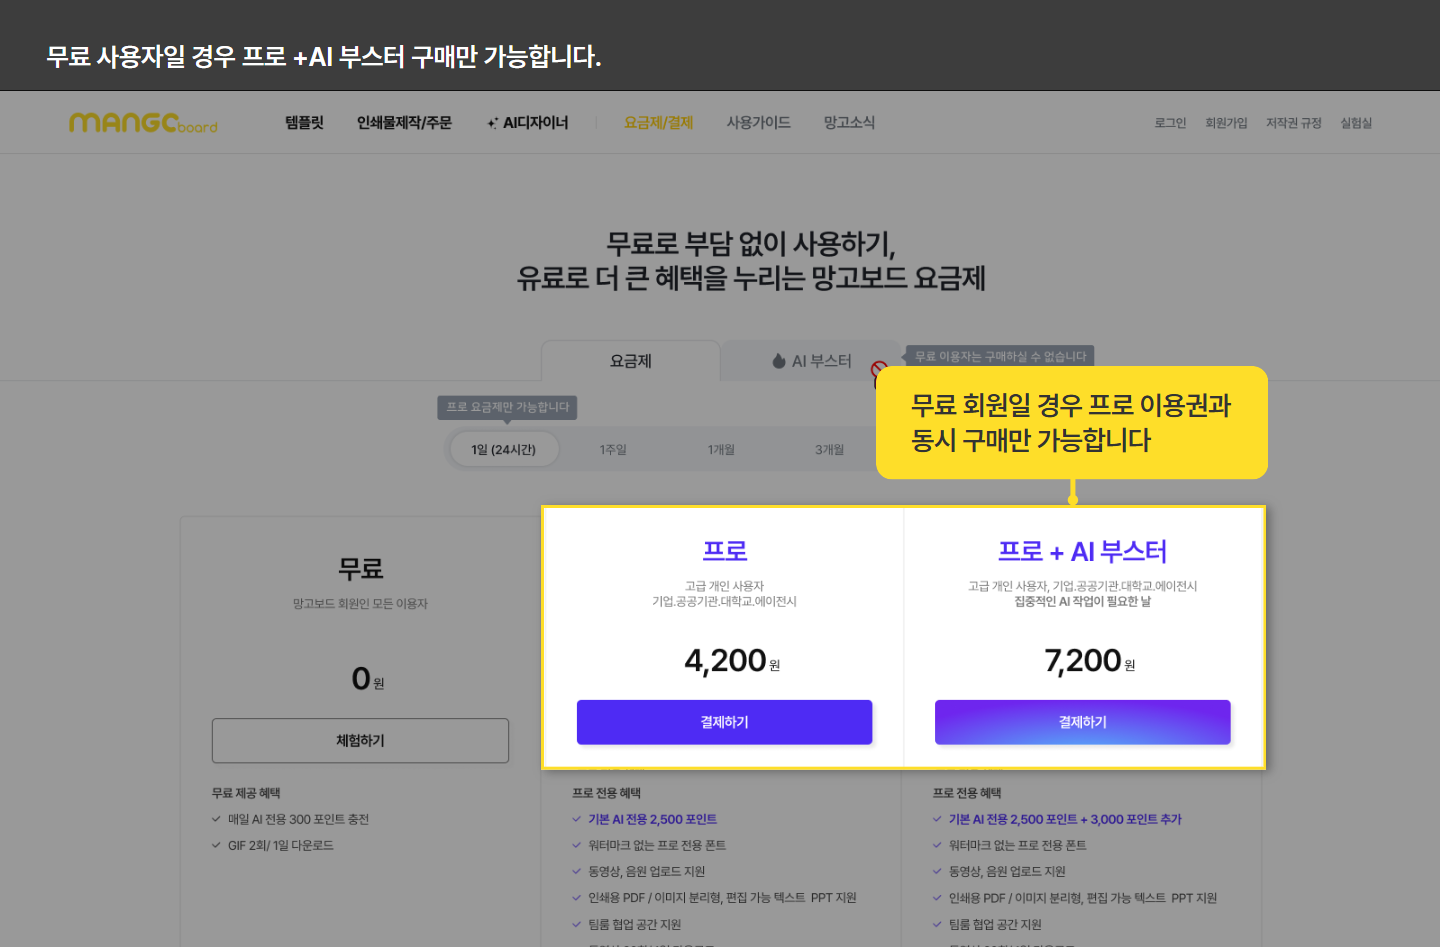This screenshot has height=947, width=1440.
Task: Click 무료 이용자는 구매하실 수 없습니다 tooltip
Action: click(1000, 357)
